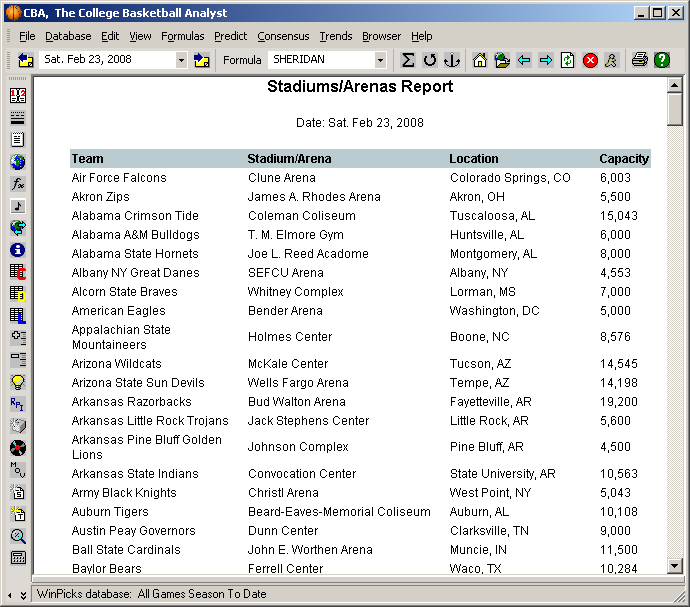Screen dimensions: 690x607
Task: Open the File menu
Action: tap(27, 36)
